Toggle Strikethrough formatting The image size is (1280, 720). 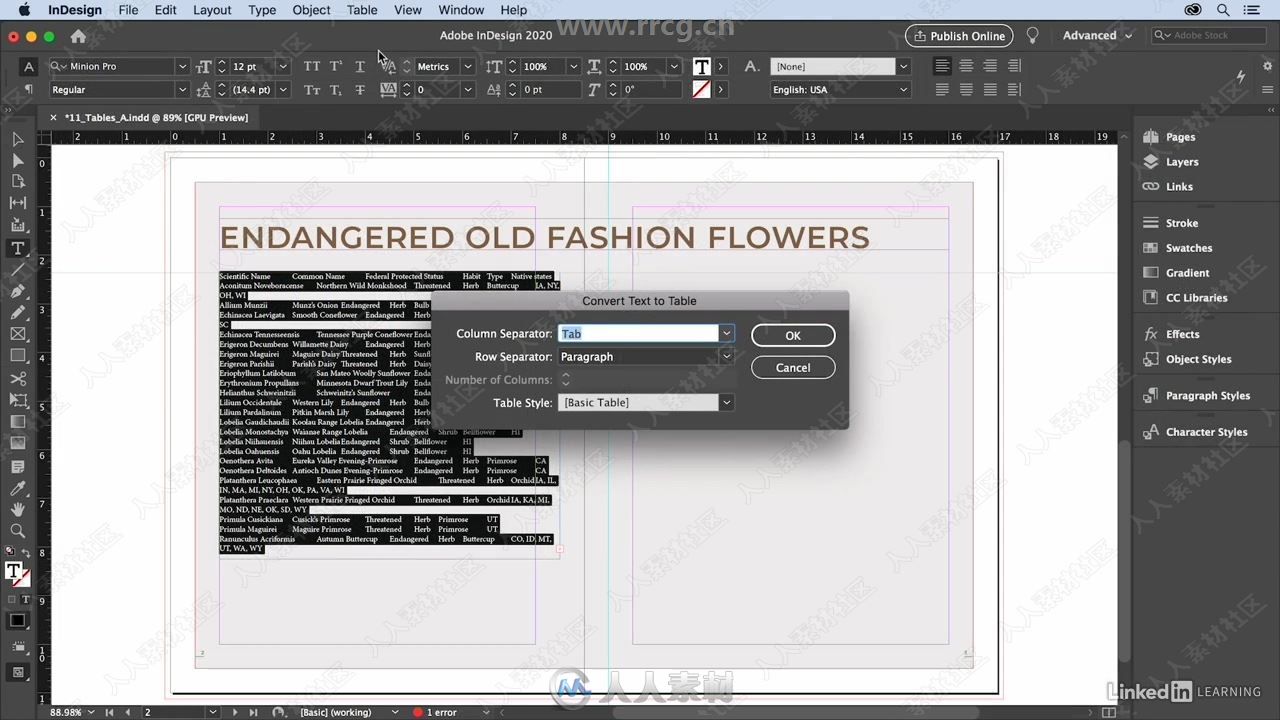click(x=360, y=90)
